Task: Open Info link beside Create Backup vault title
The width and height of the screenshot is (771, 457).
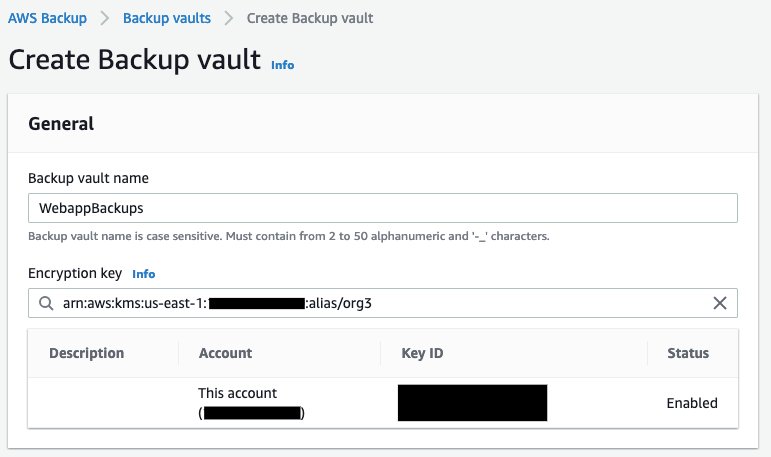Action: [x=283, y=65]
